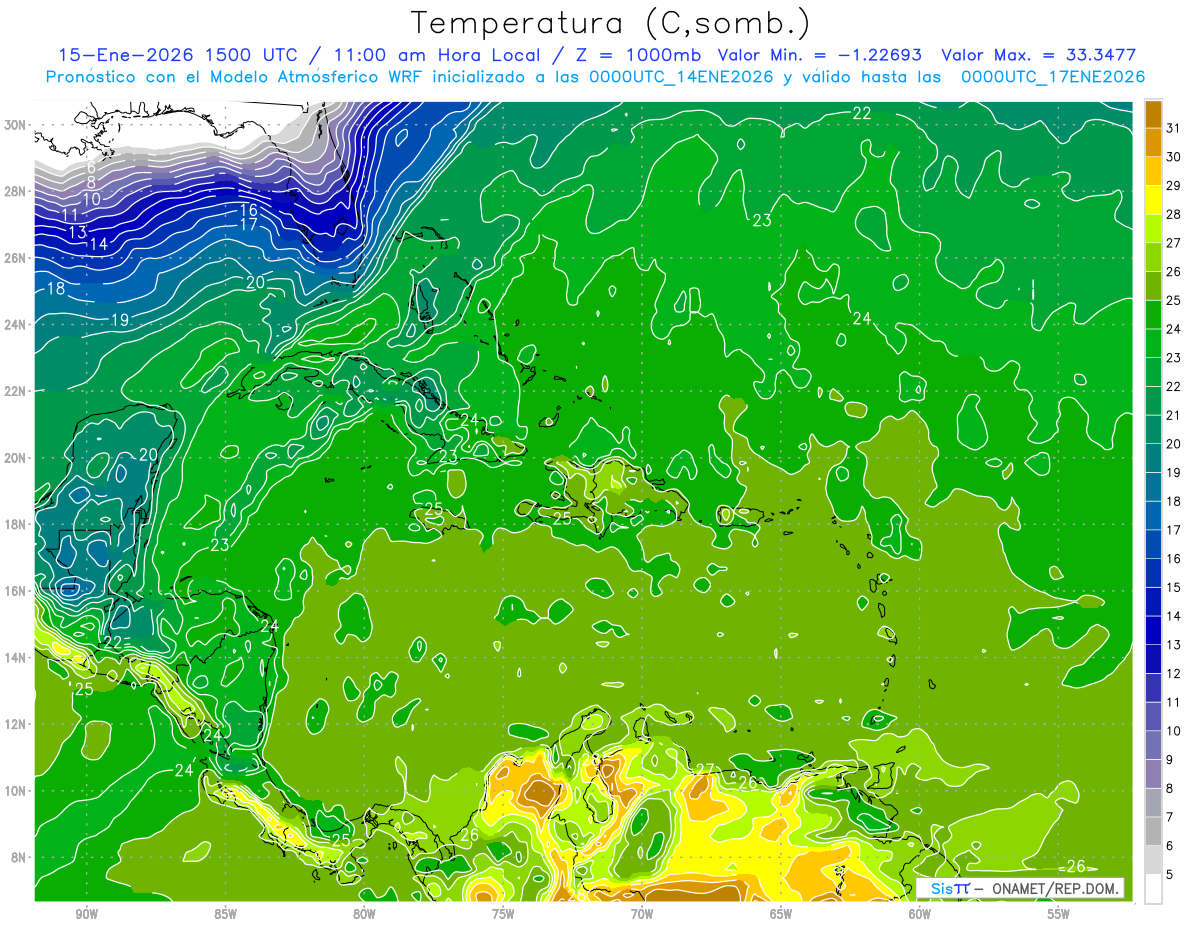
Task: Click the 30N latitude label
Action: (x=15, y=125)
